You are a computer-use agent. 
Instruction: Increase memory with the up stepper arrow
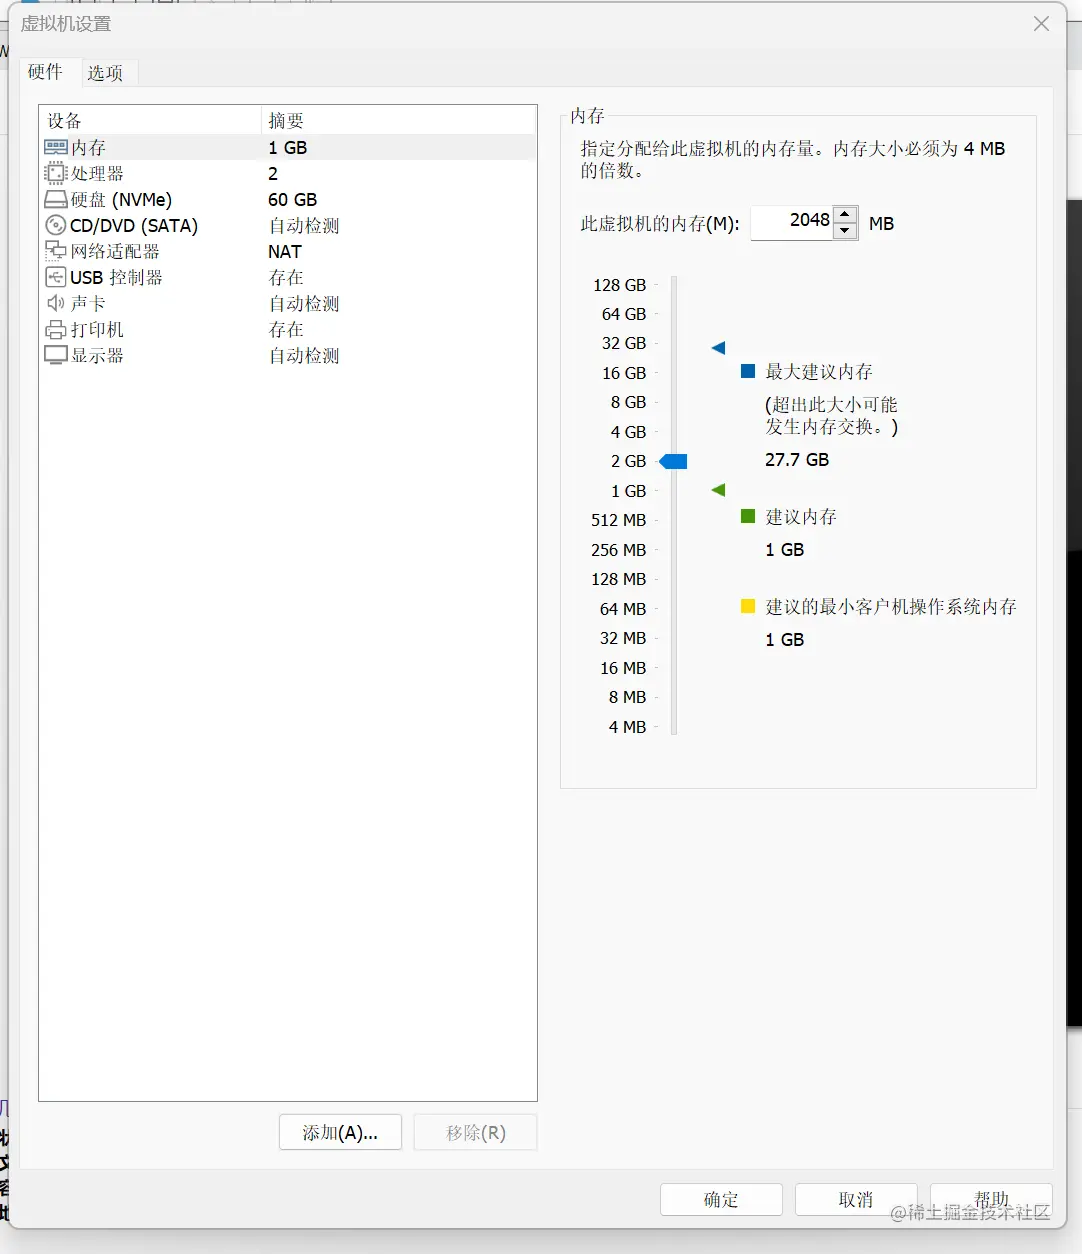pyautogui.click(x=845, y=215)
